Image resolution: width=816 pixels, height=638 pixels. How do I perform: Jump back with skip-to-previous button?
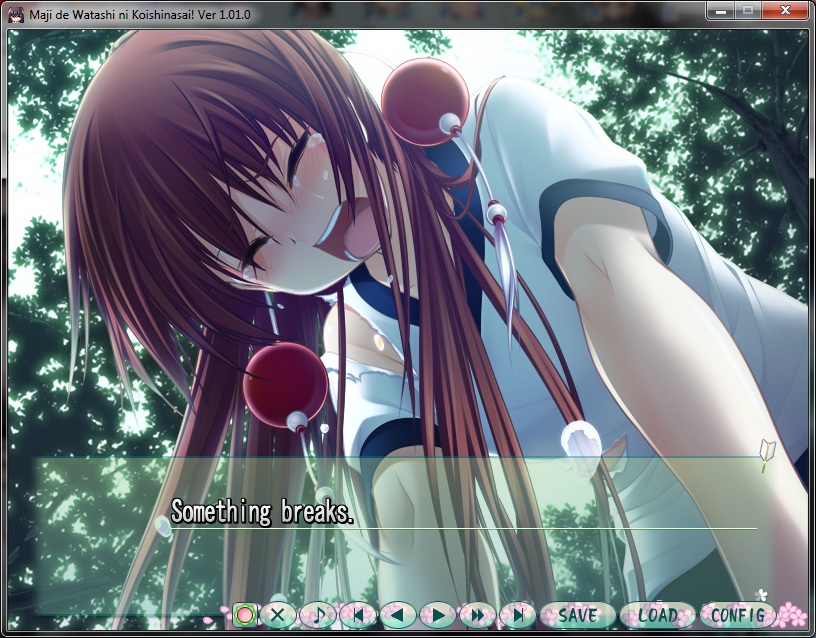(x=358, y=616)
